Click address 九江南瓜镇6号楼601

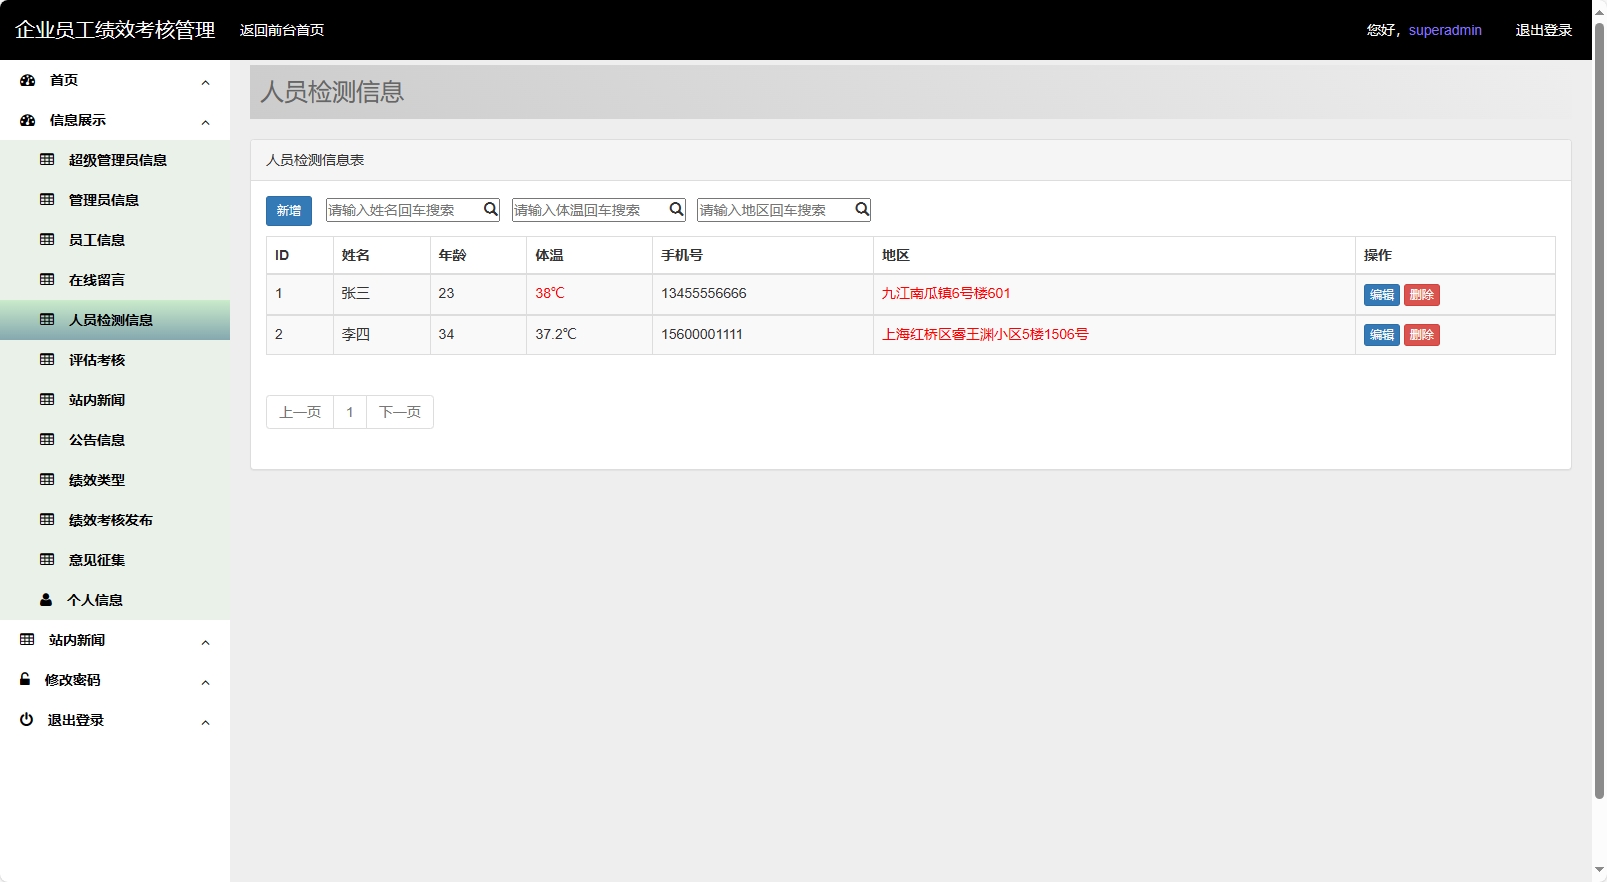[946, 293]
